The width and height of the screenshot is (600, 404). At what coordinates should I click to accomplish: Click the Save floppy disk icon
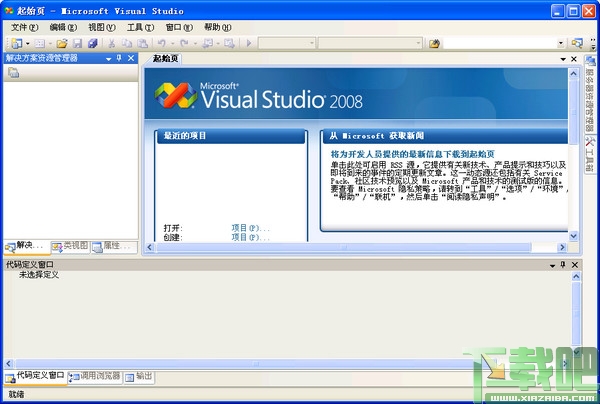tap(77, 43)
